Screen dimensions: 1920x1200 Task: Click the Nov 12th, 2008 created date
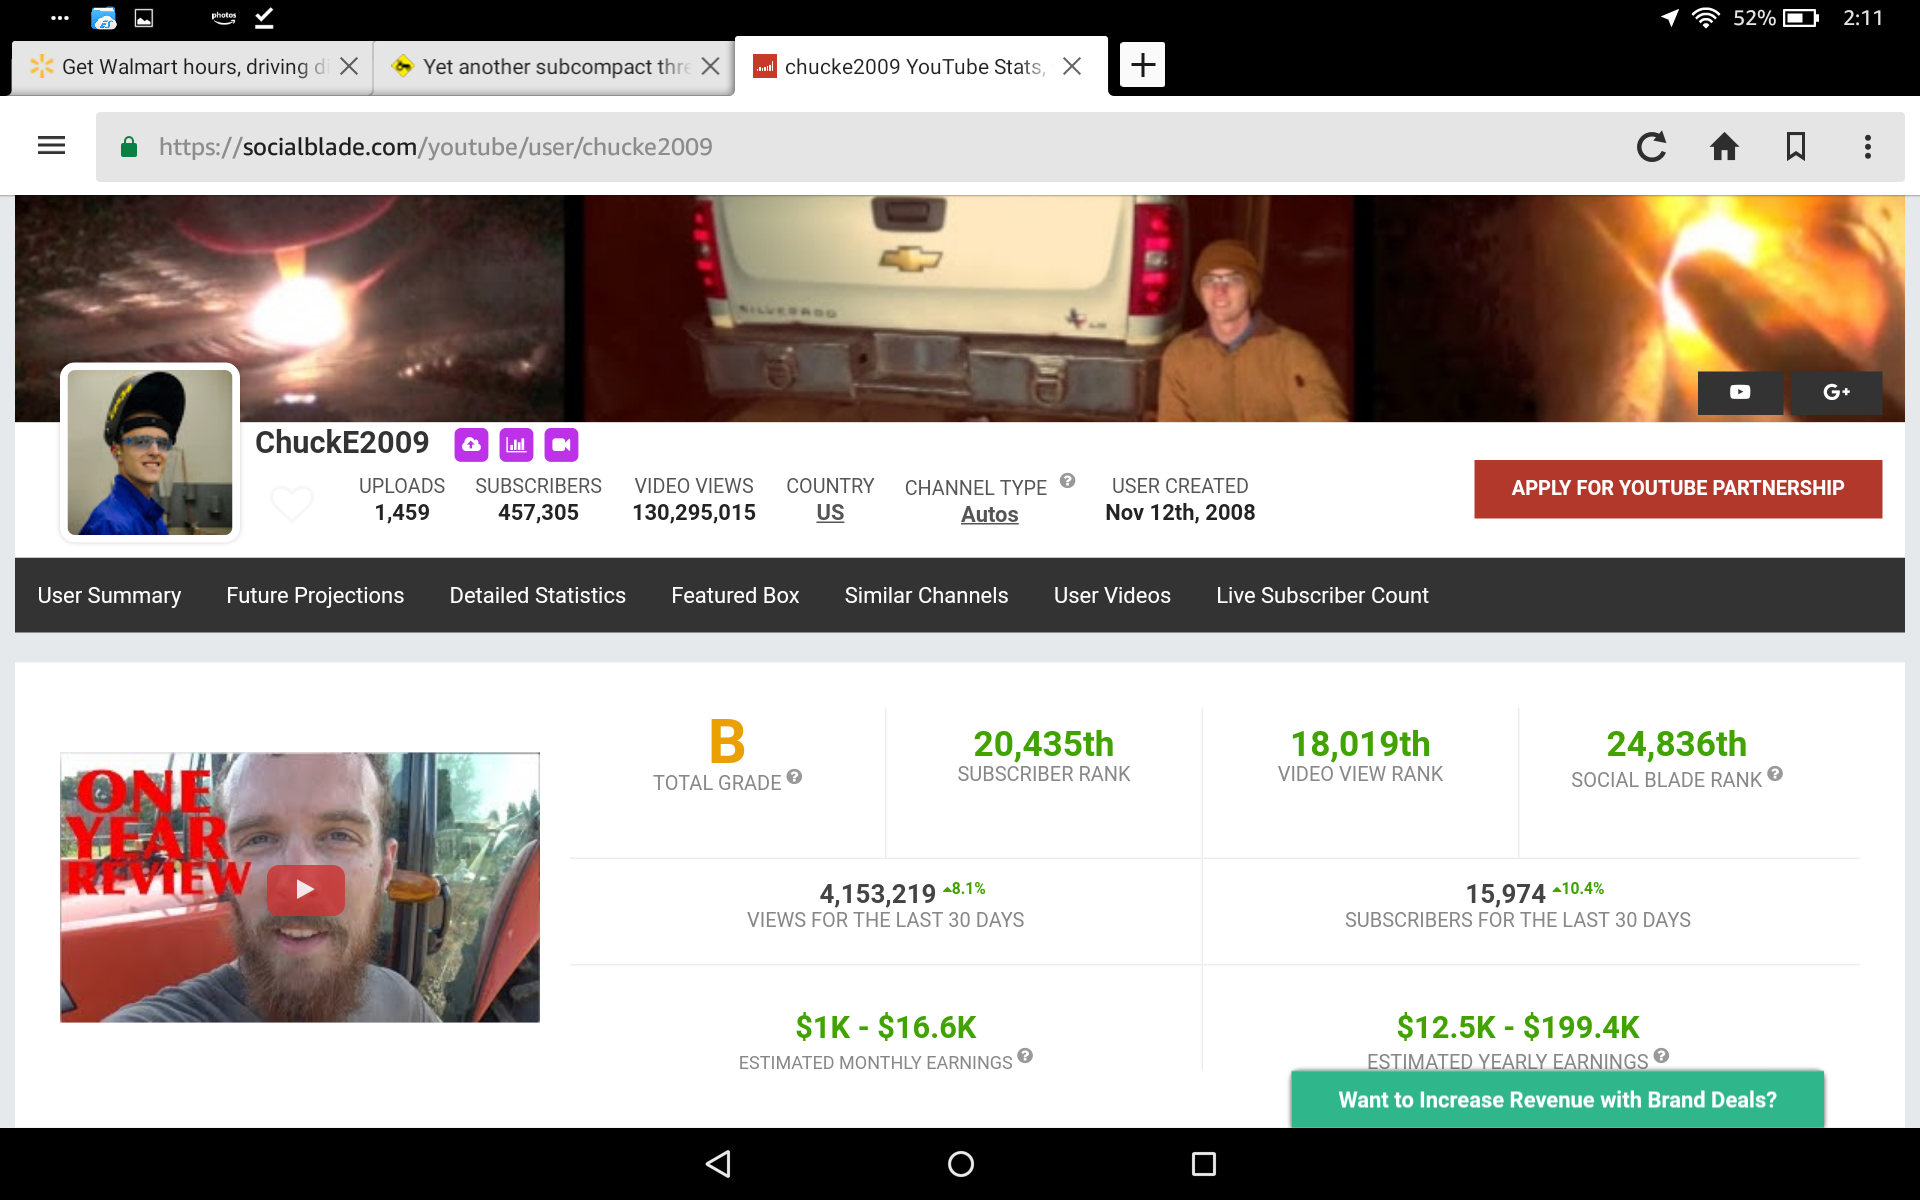pyautogui.click(x=1180, y=513)
